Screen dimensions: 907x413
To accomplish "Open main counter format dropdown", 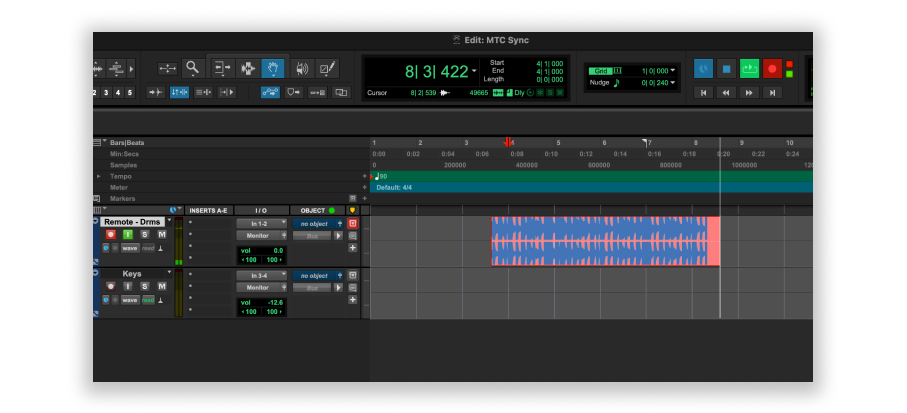I will (x=474, y=71).
